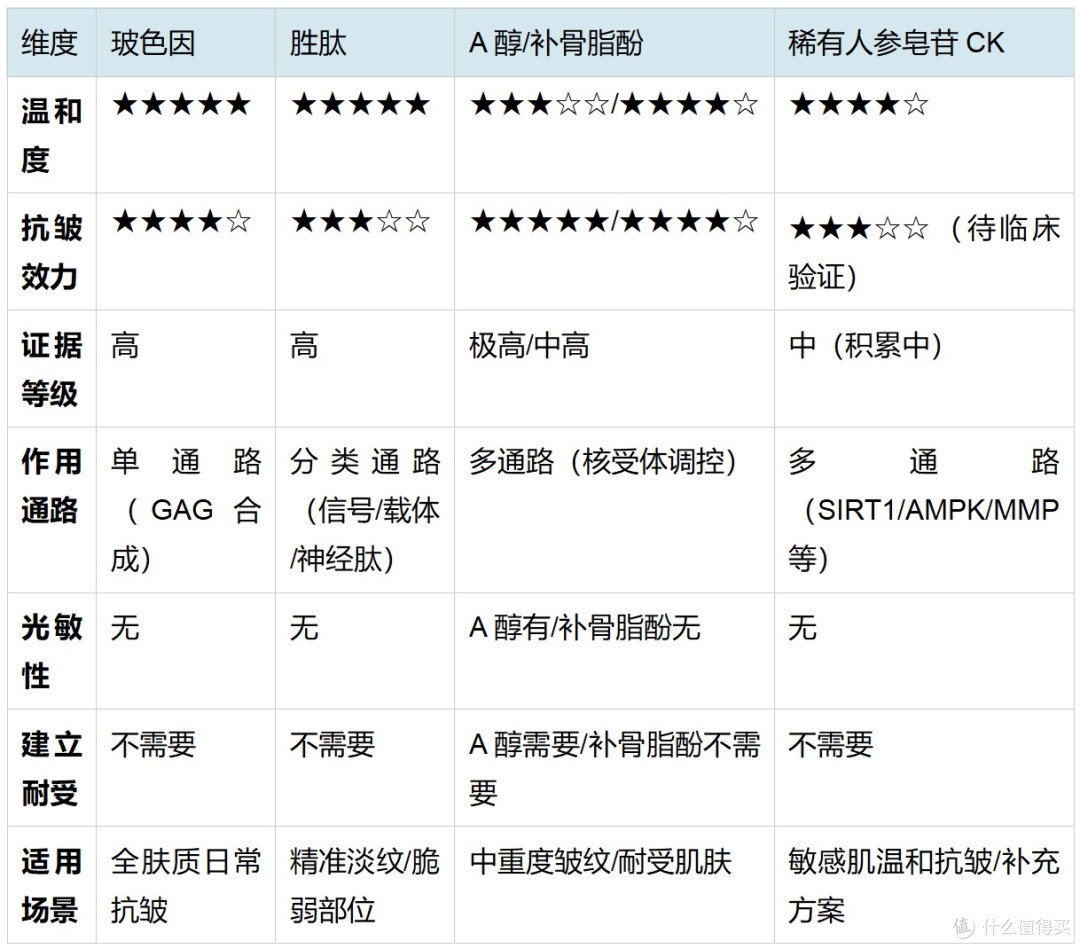This screenshot has height=949, width=1080.
Task: Click the 维度 header cell
Action: click(x=50, y=43)
